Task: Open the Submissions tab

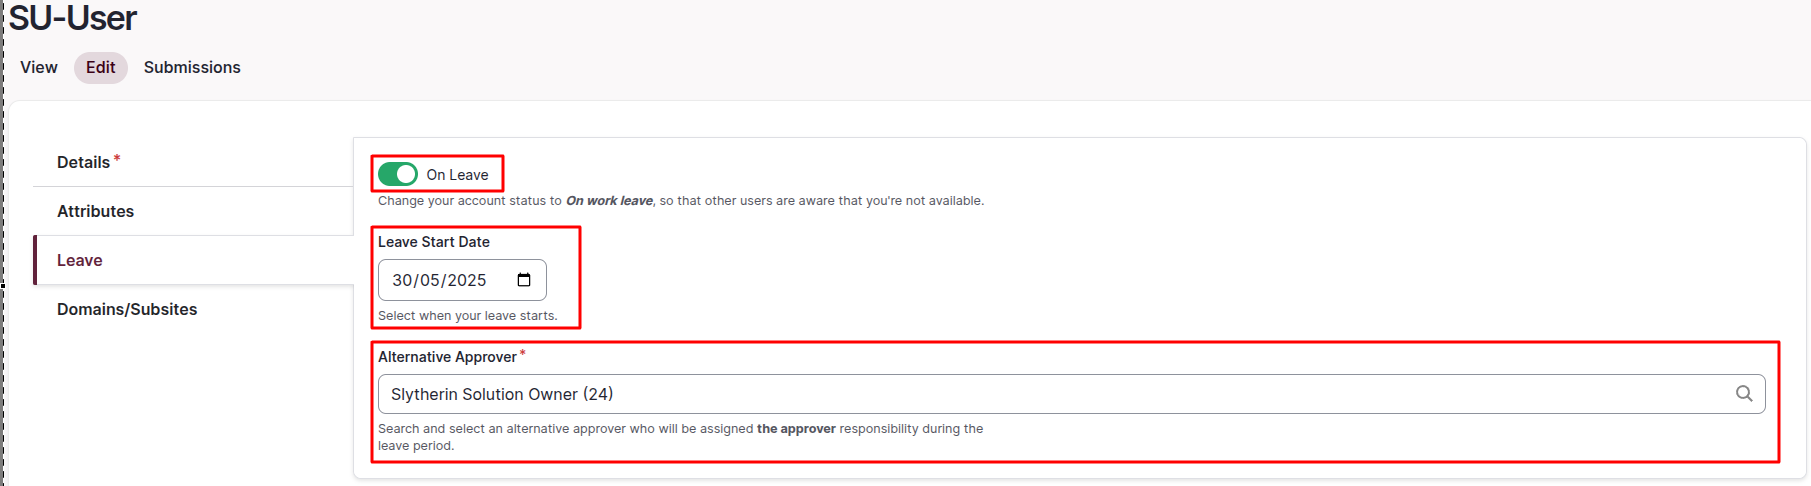Action: coord(192,67)
